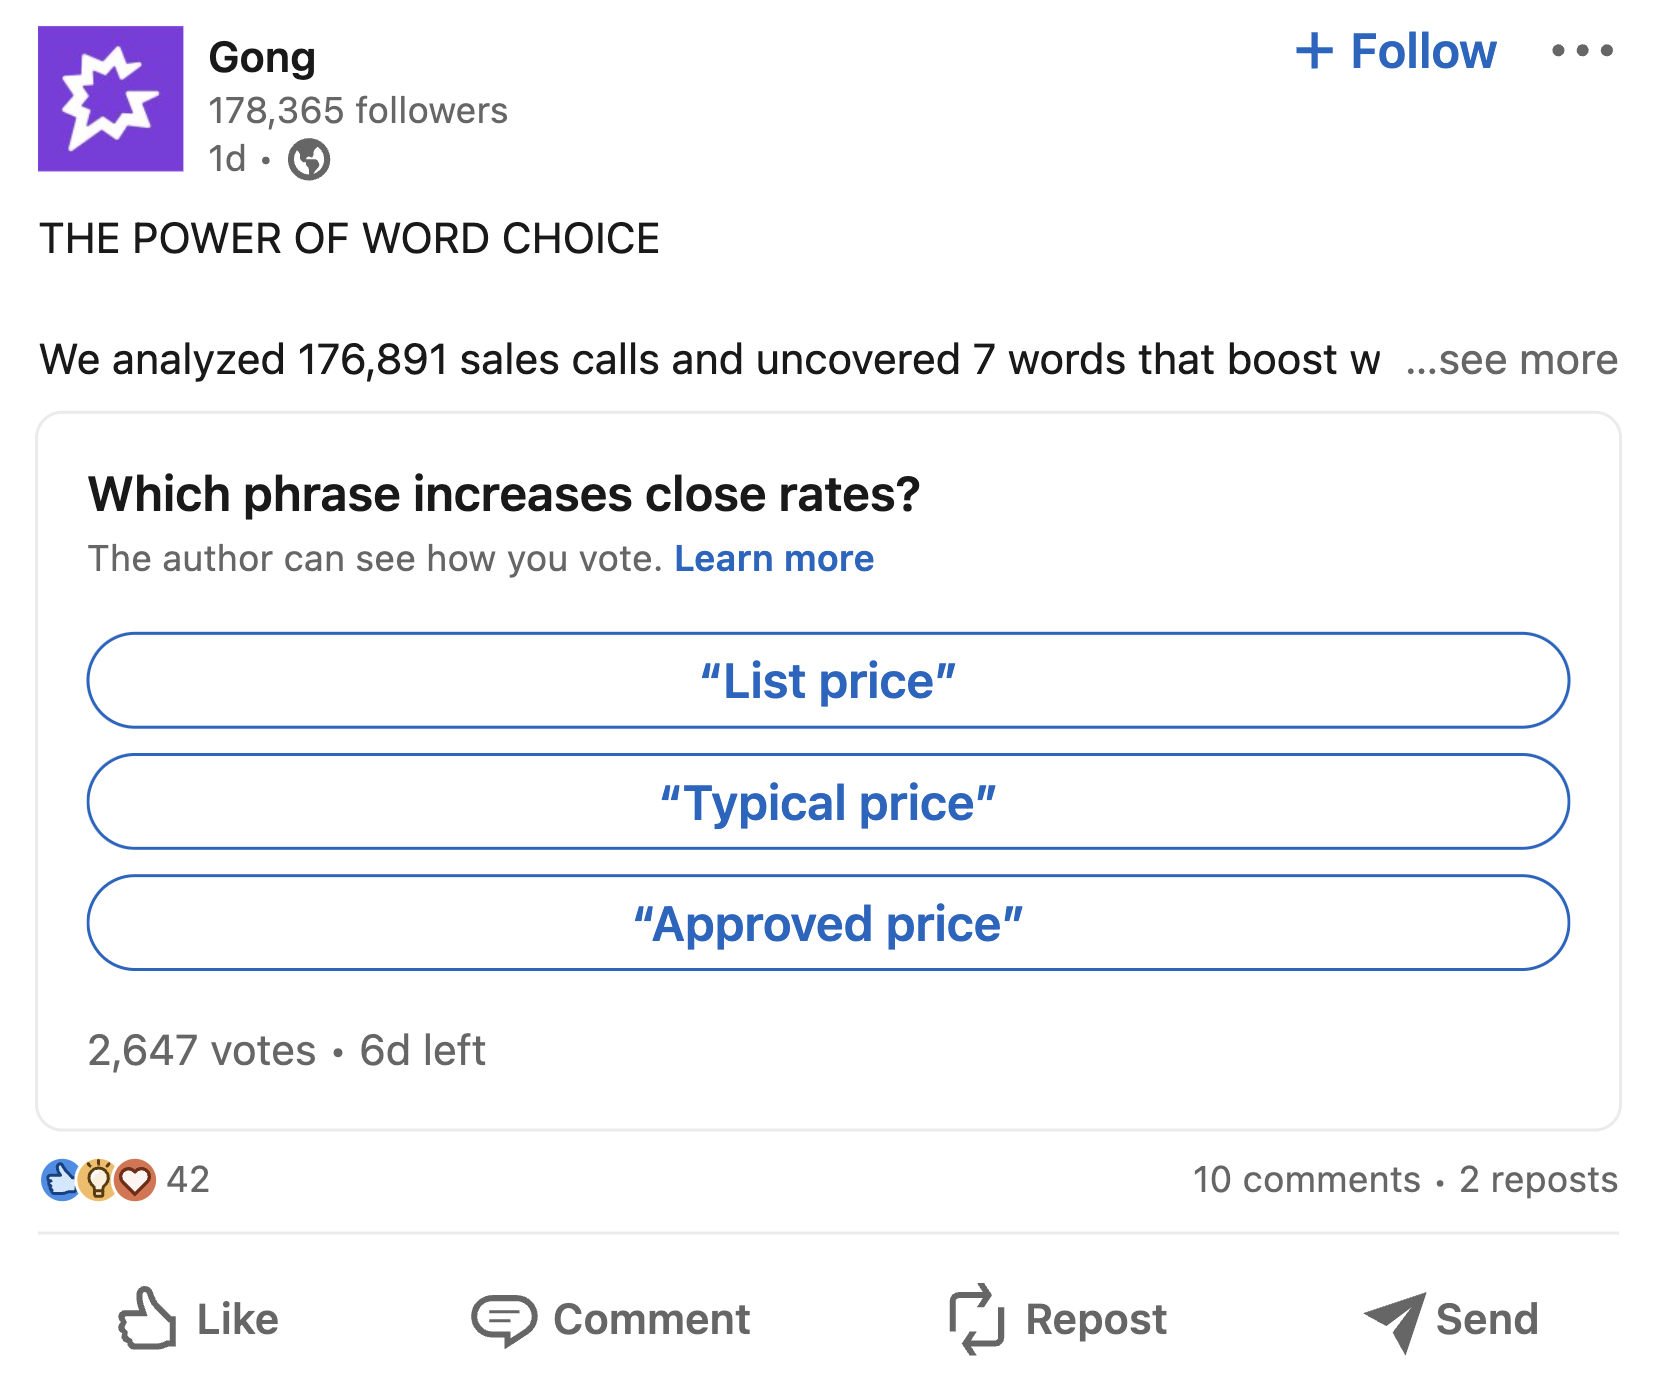Open the Learn more link
Screen dimensions: 1660x1394
pos(774,558)
